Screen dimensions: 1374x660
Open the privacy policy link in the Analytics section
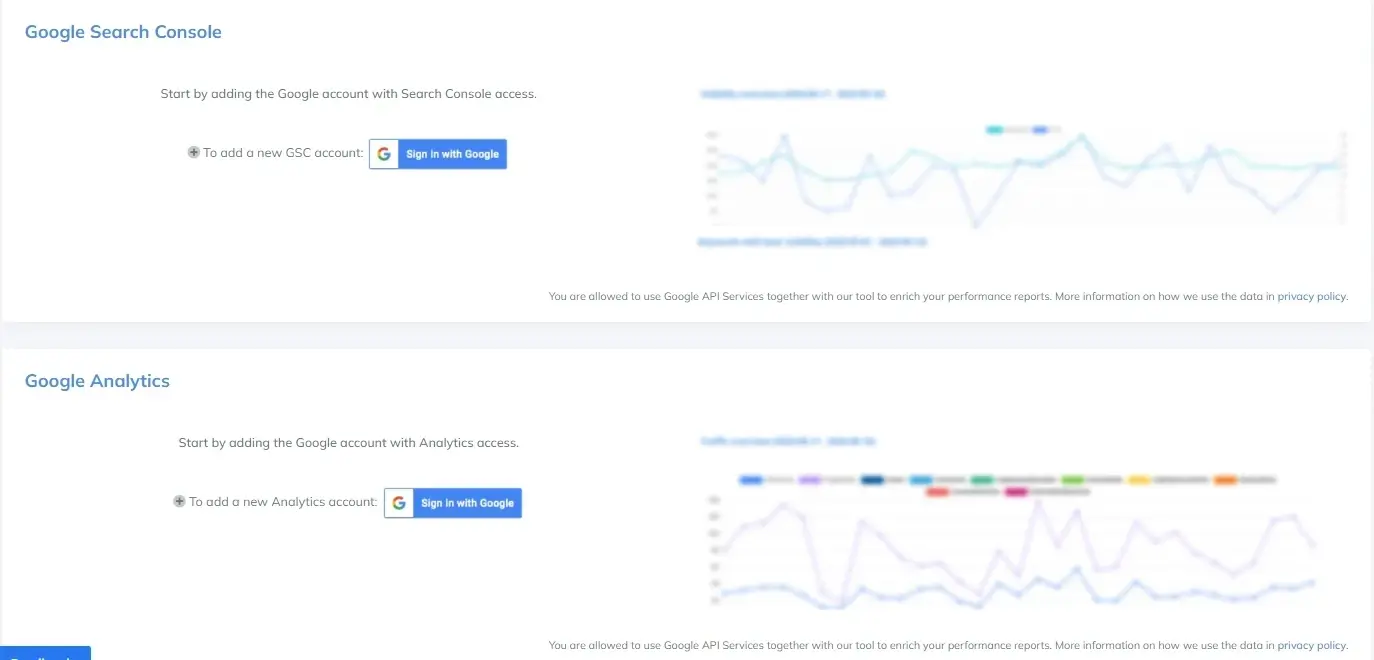(x=1311, y=645)
